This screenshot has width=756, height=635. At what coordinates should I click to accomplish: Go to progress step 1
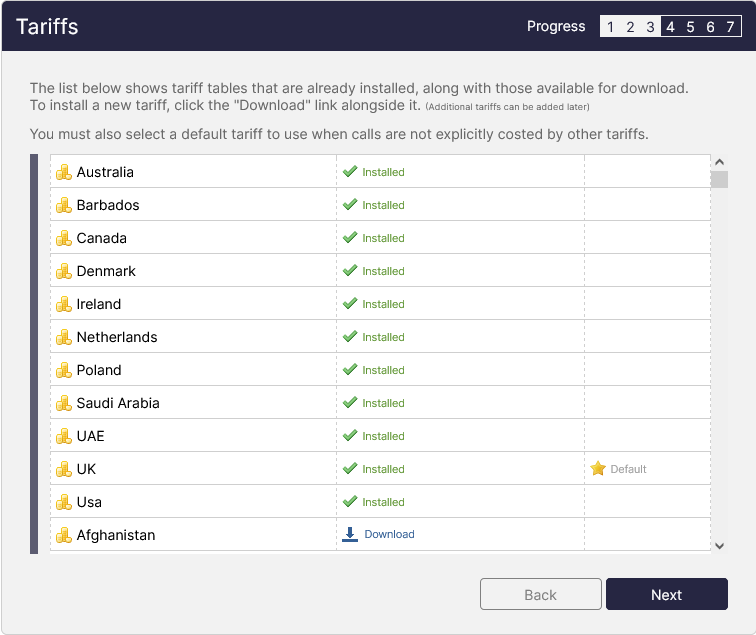tap(610, 27)
